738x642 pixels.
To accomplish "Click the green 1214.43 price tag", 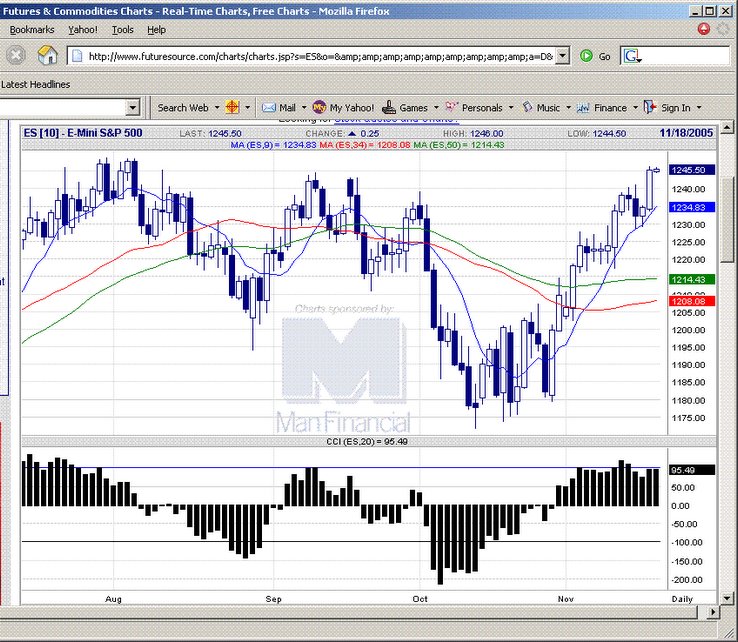I will click(692, 280).
